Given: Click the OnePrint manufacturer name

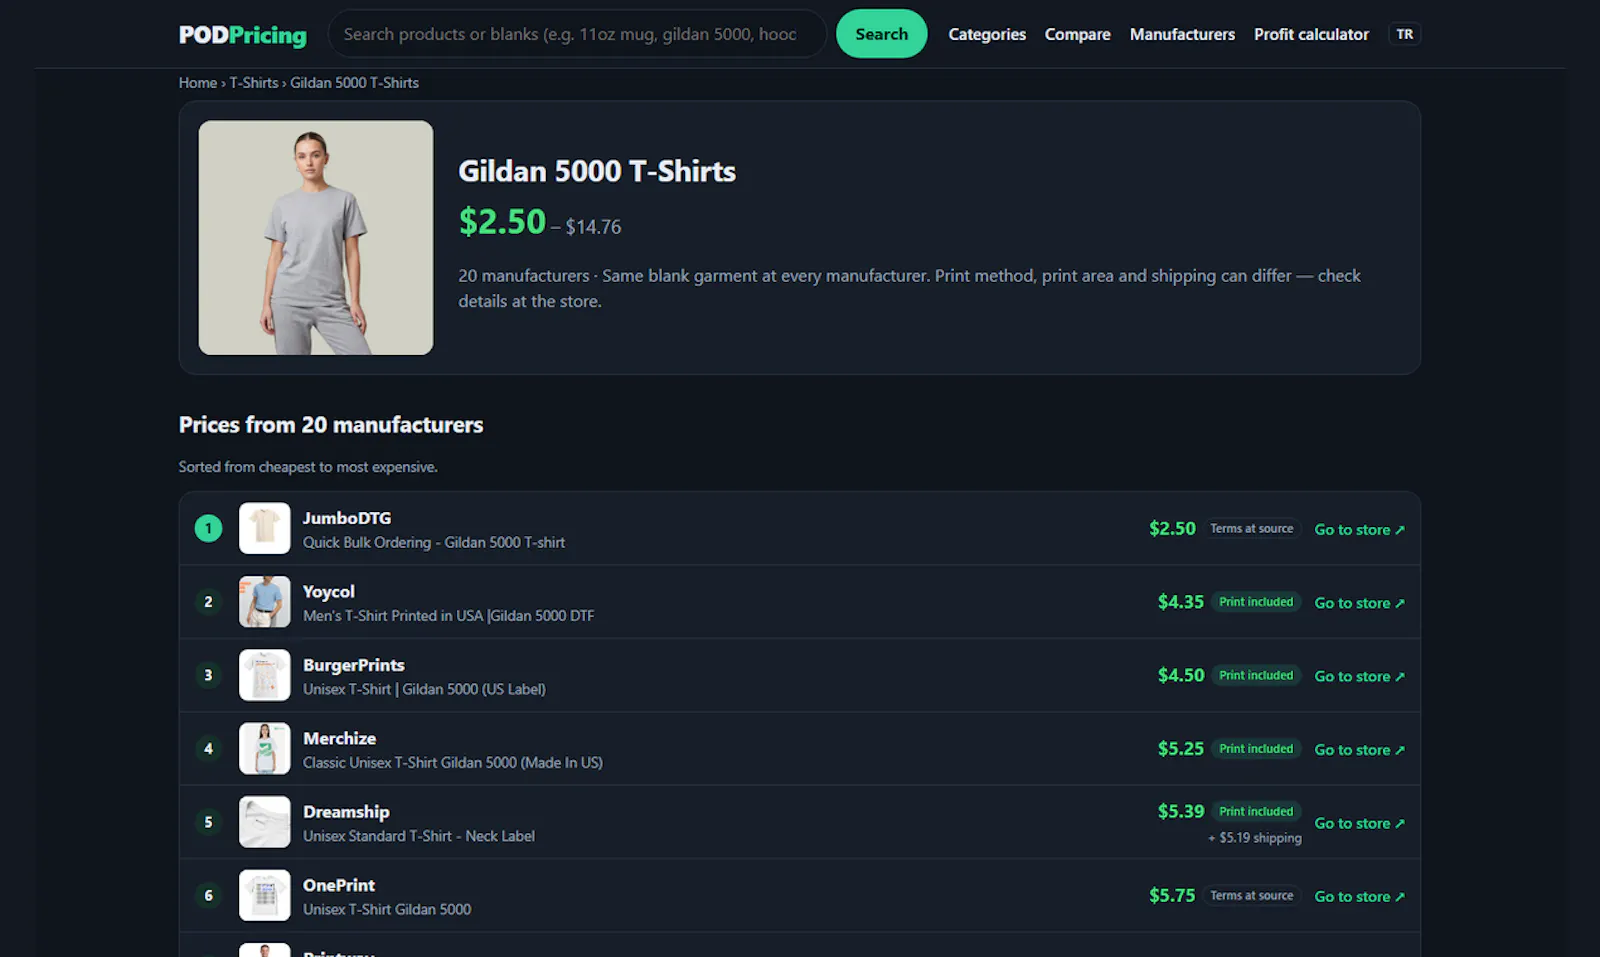Looking at the screenshot, I should tap(339, 885).
